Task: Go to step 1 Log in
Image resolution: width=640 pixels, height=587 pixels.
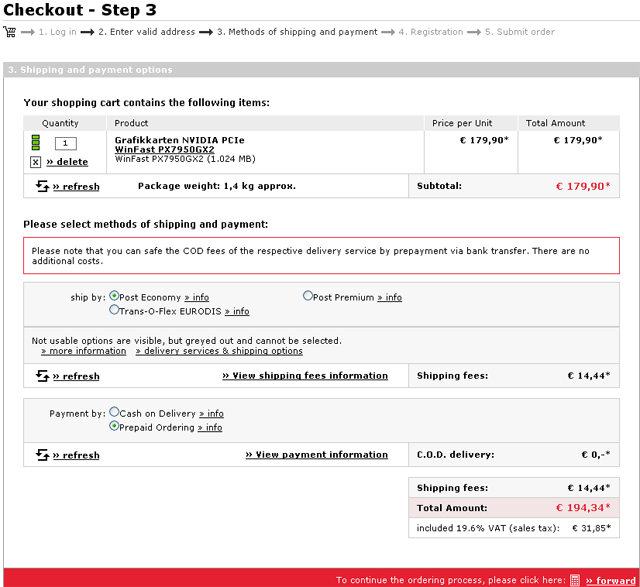Action: (57, 32)
